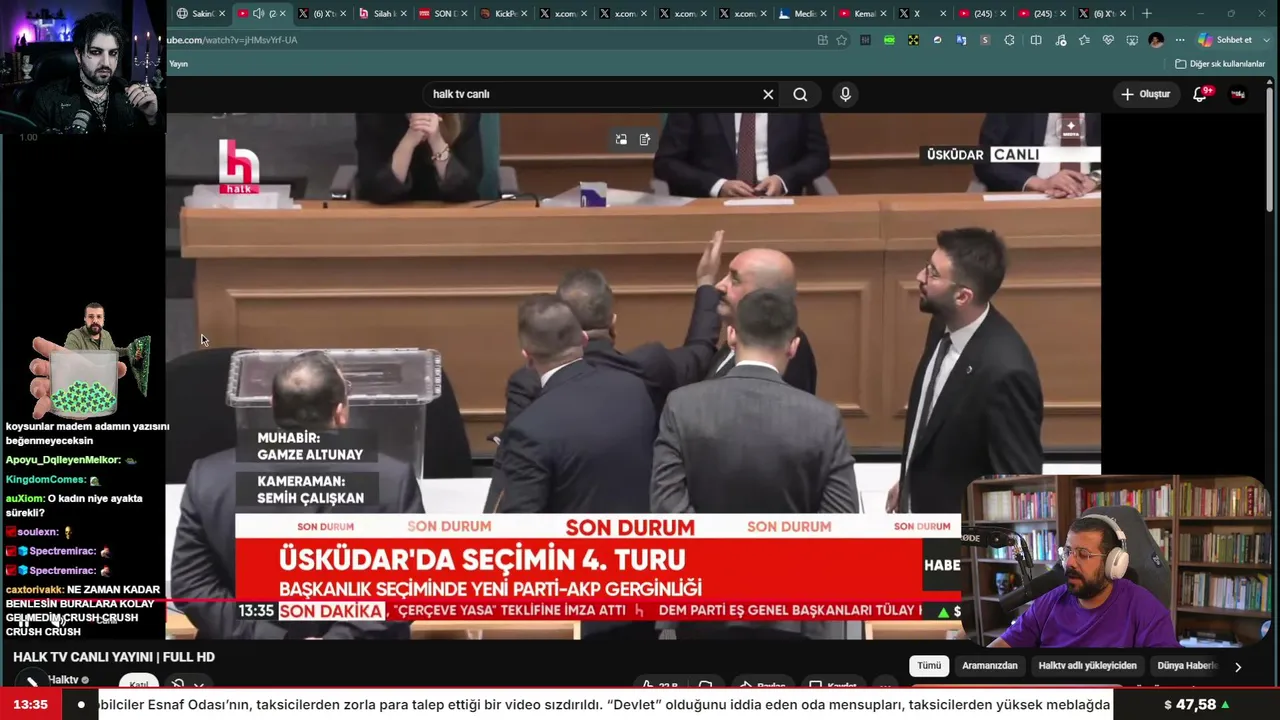The image size is (1280, 720).
Task: Open the S extension icon in toolbar
Action: point(985,40)
